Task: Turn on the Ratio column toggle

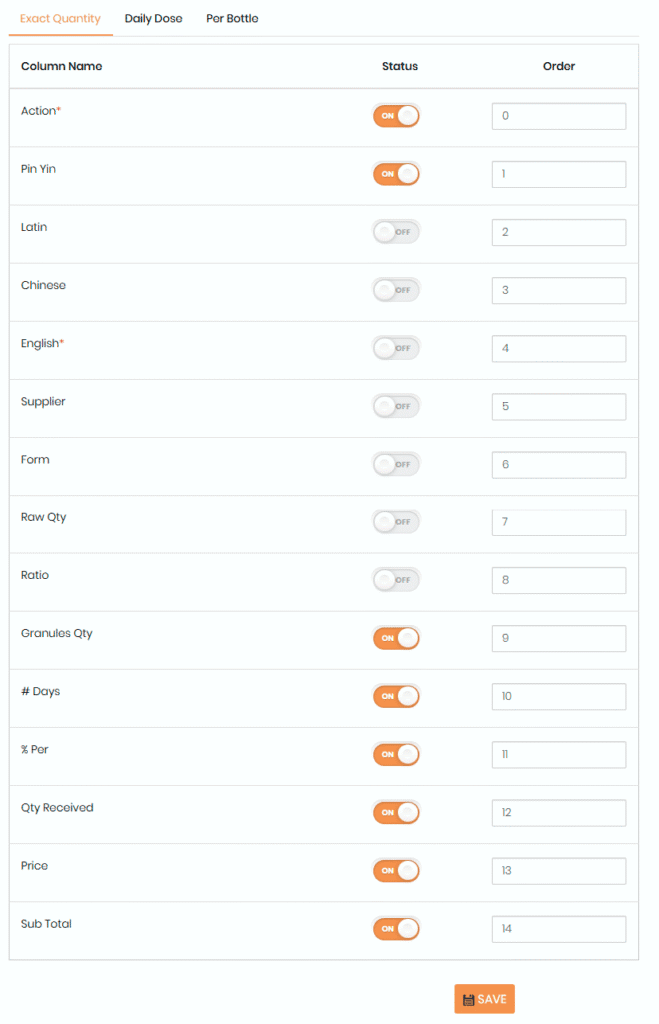Action: point(396,580)
